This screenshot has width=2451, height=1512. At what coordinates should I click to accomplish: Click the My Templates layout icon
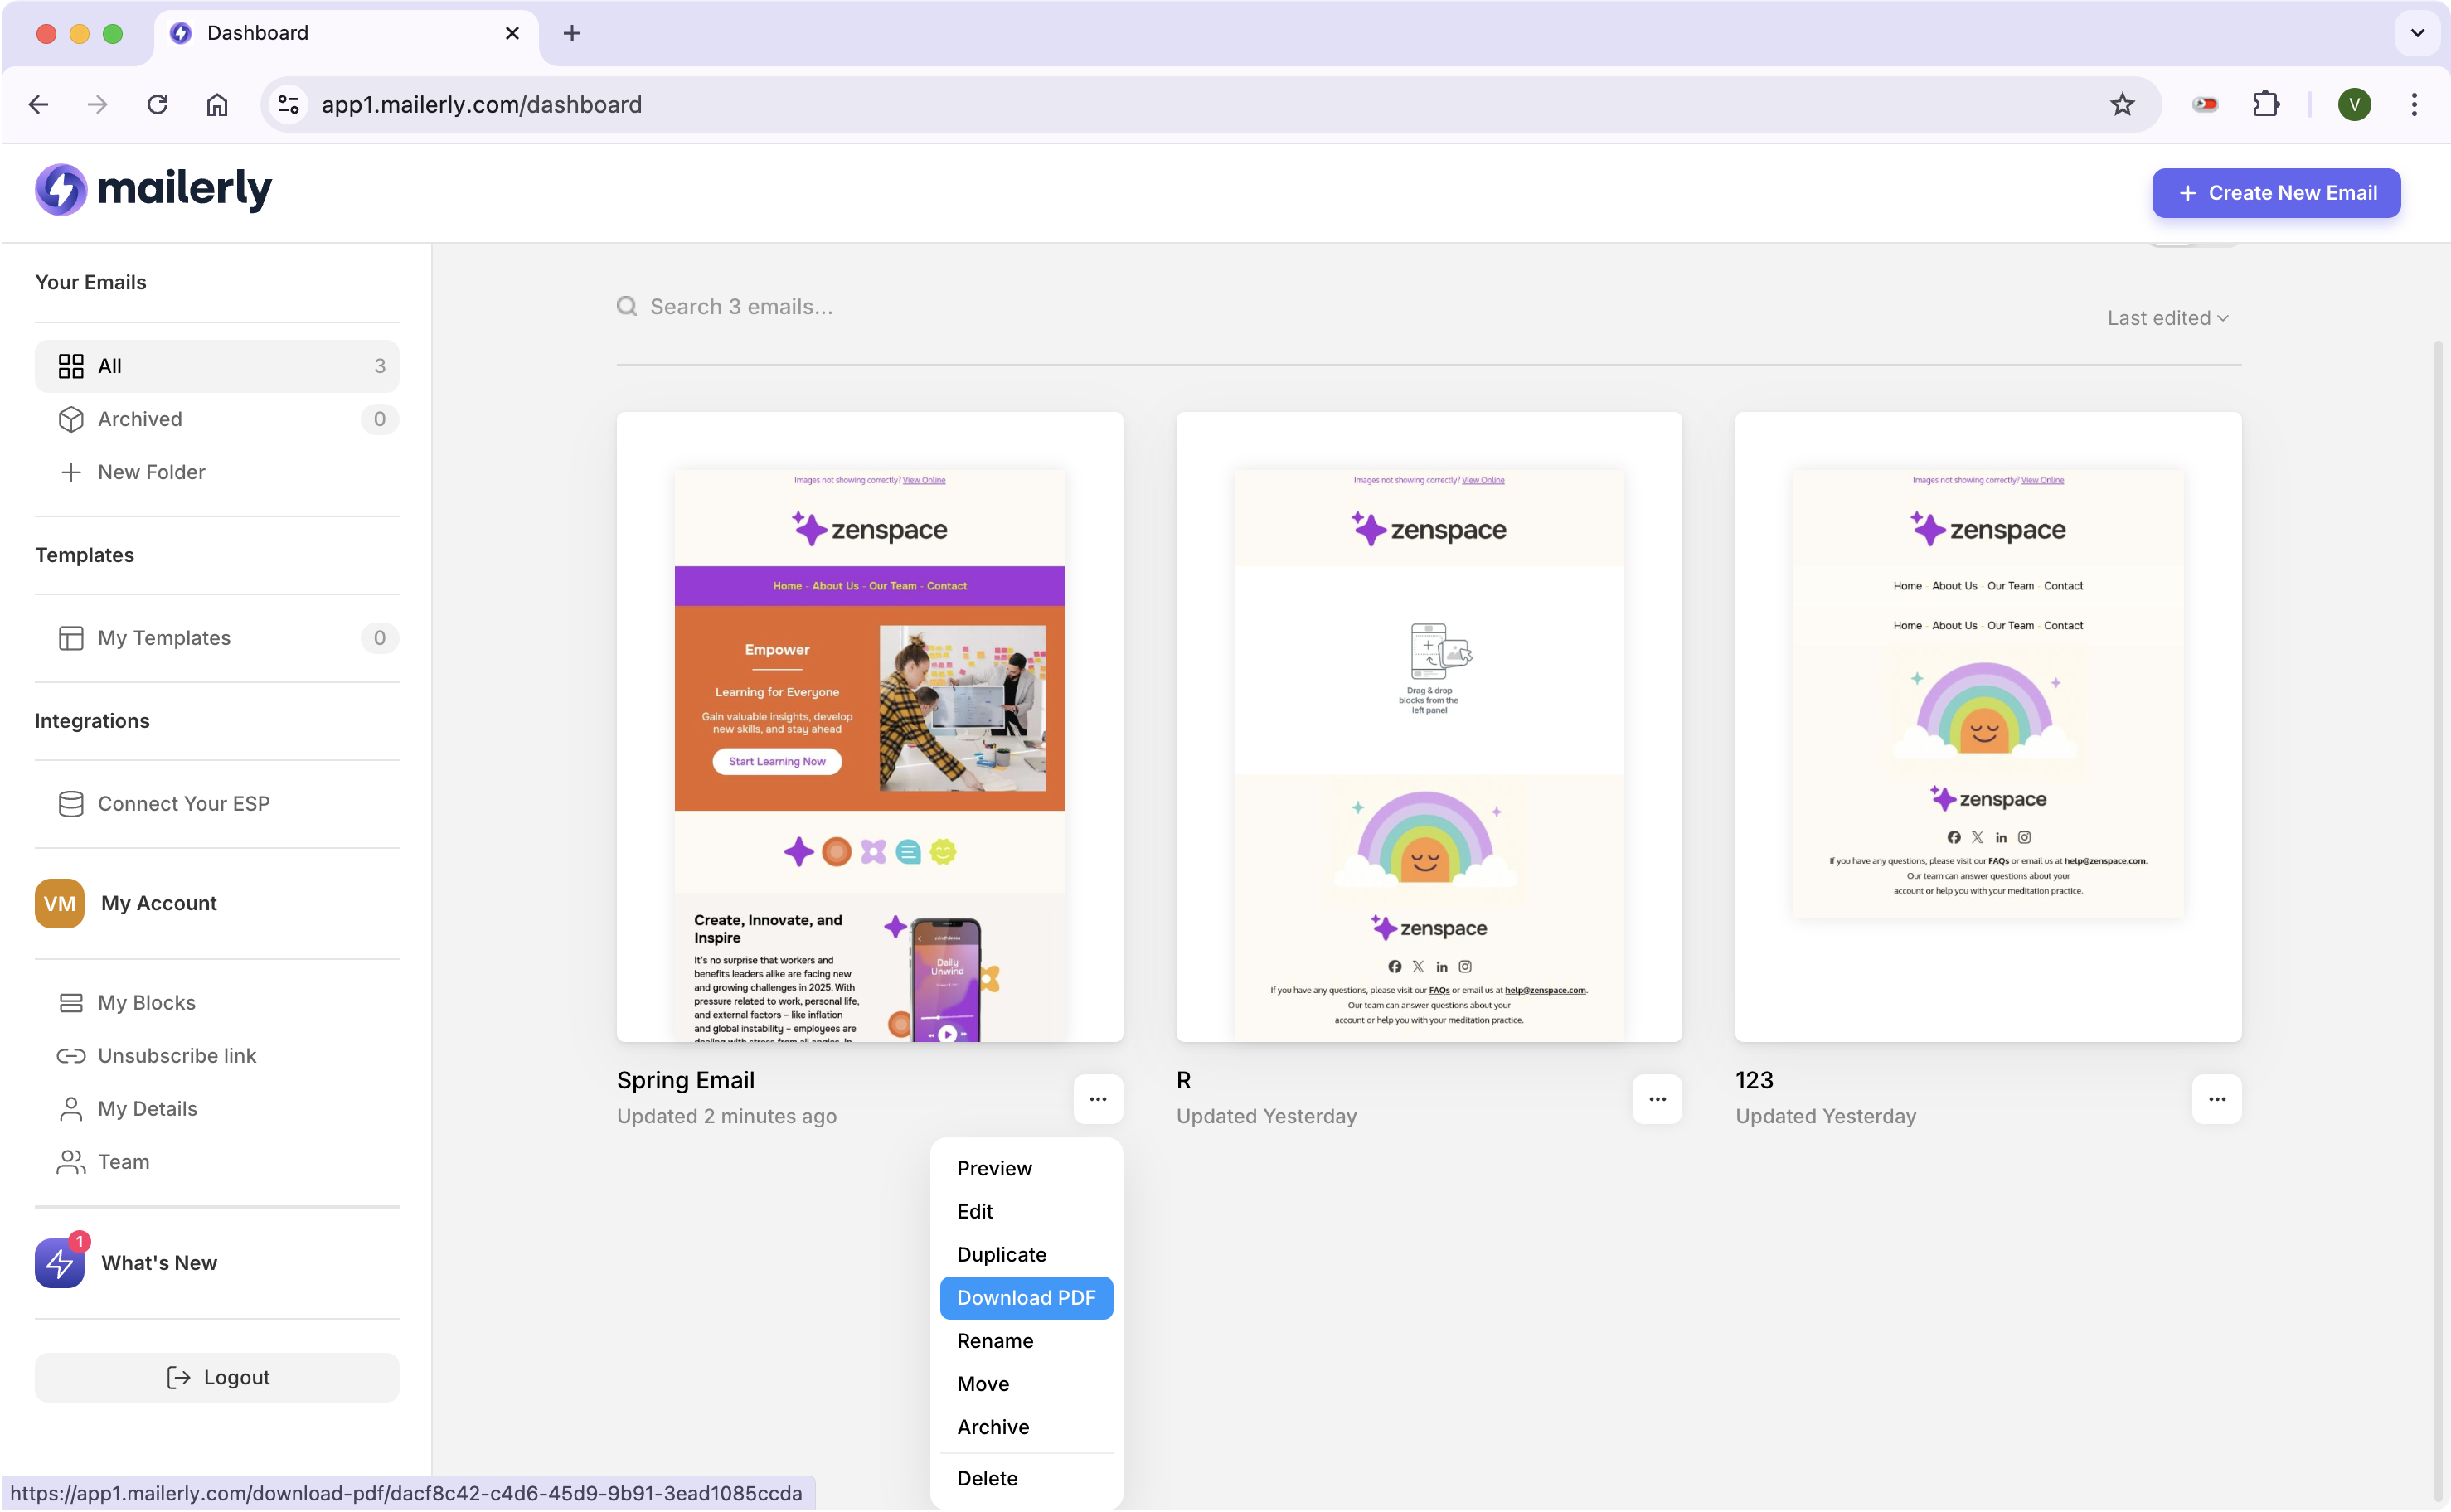pyautogui.click(x=70, y=638)
